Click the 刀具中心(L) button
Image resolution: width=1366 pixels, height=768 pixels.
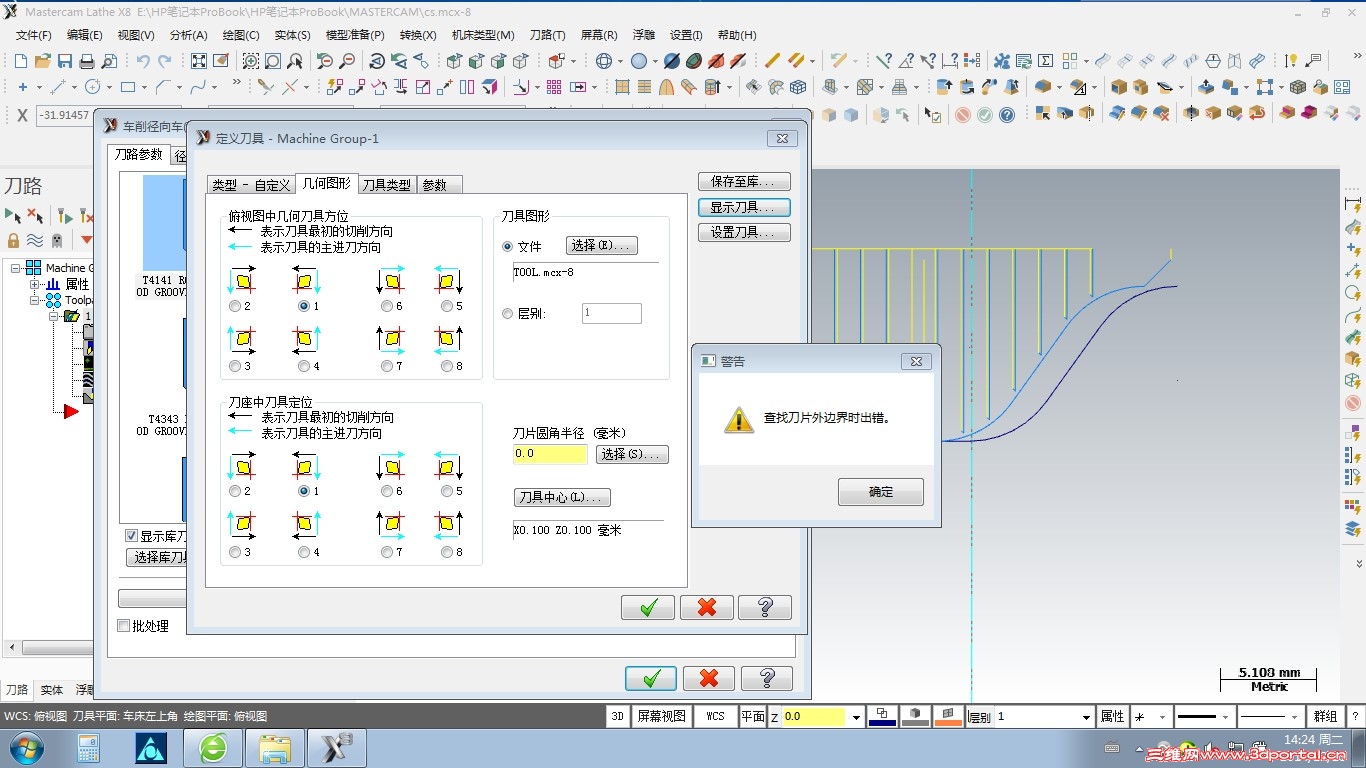tap(562, 497)
